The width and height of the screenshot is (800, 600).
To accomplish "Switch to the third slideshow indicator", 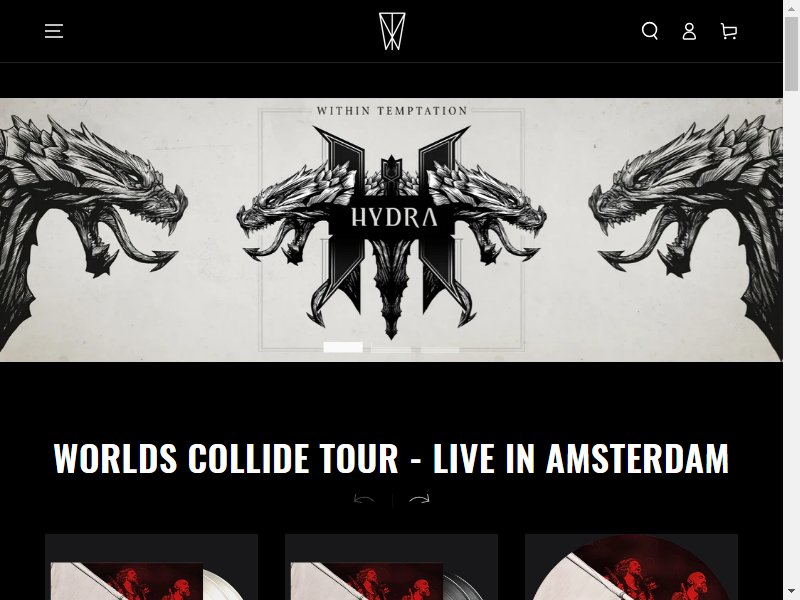I will pyautogui.click(x=440, y=349).
